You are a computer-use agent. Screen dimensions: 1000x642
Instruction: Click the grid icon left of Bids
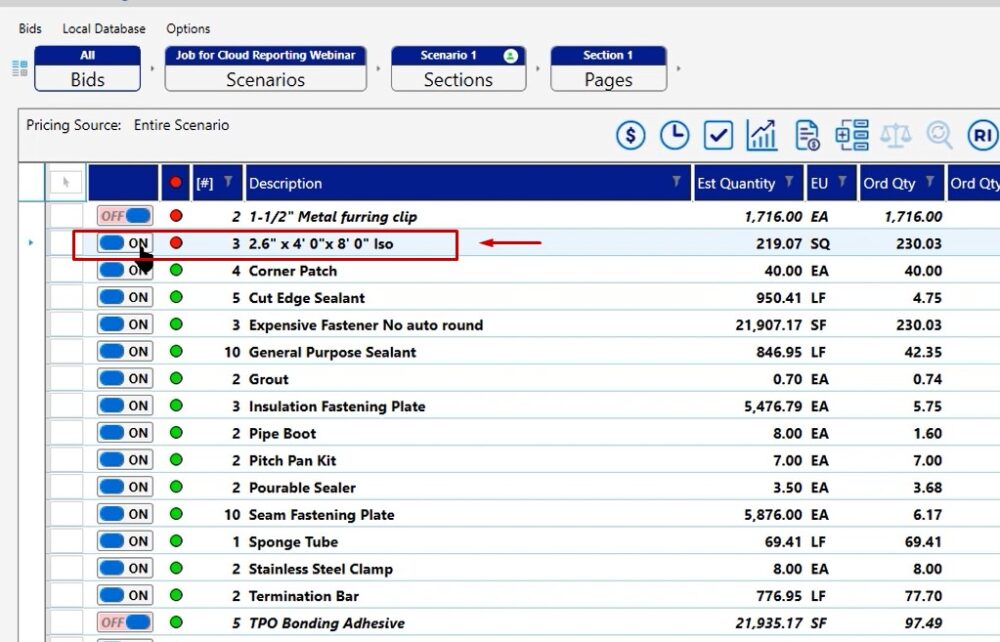[x=19, y=69]
